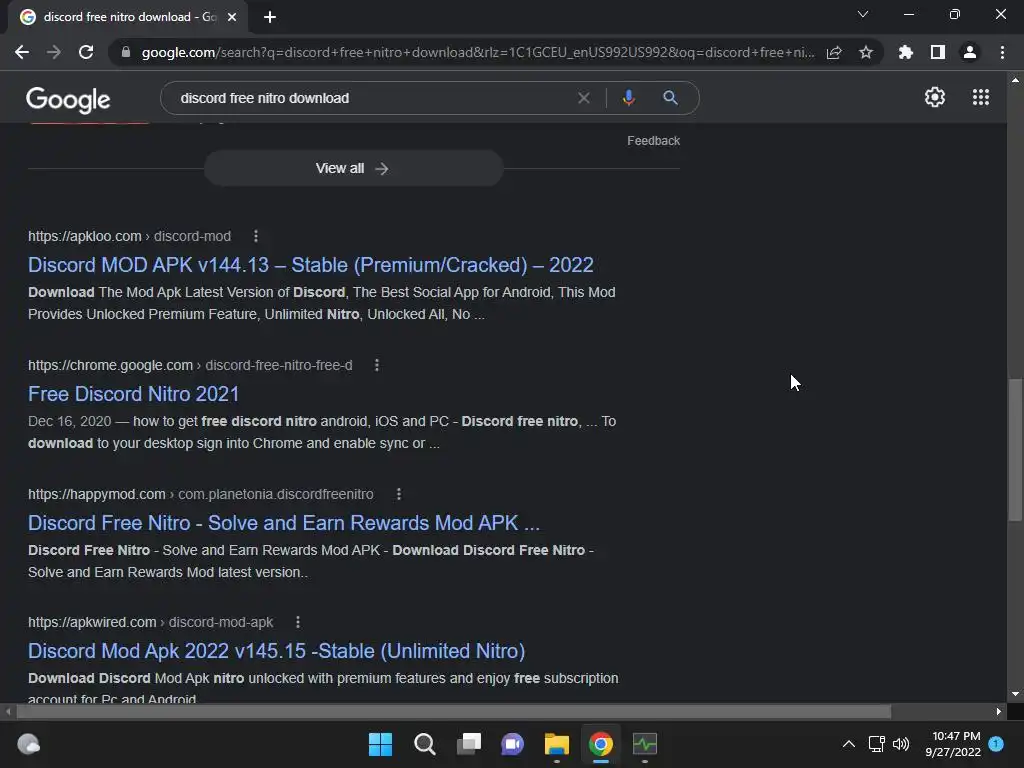The image size is (1024, 768).
Task: Click the scroll down arrow
Action: 1015,694
